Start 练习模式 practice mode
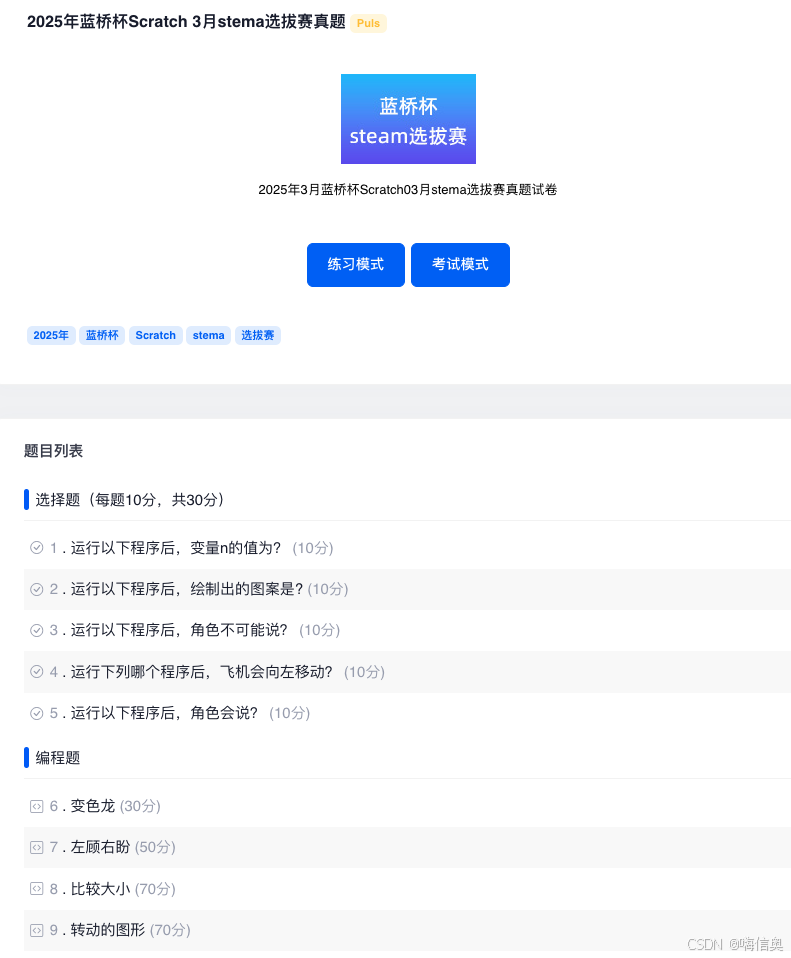Image resolution: width=791 pixels, height=958 pixels. 355,265
